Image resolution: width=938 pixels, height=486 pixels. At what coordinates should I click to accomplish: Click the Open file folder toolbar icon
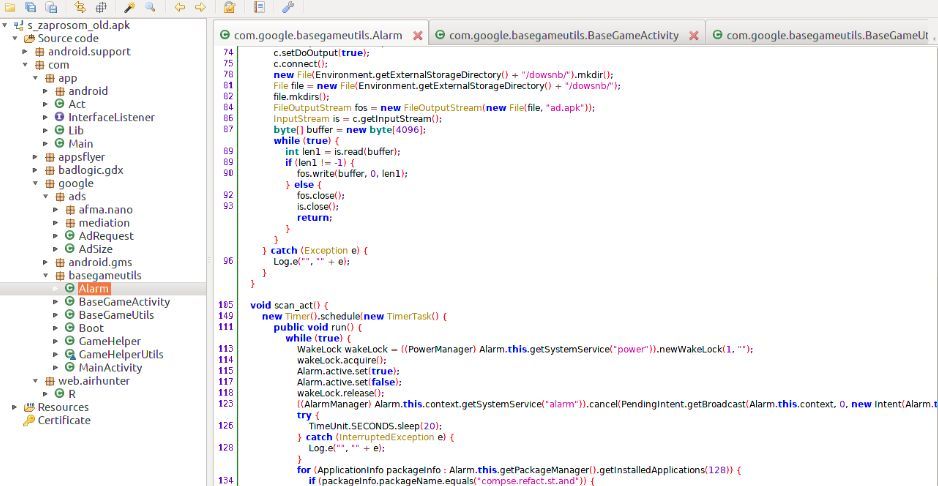(x=11, y=7)
